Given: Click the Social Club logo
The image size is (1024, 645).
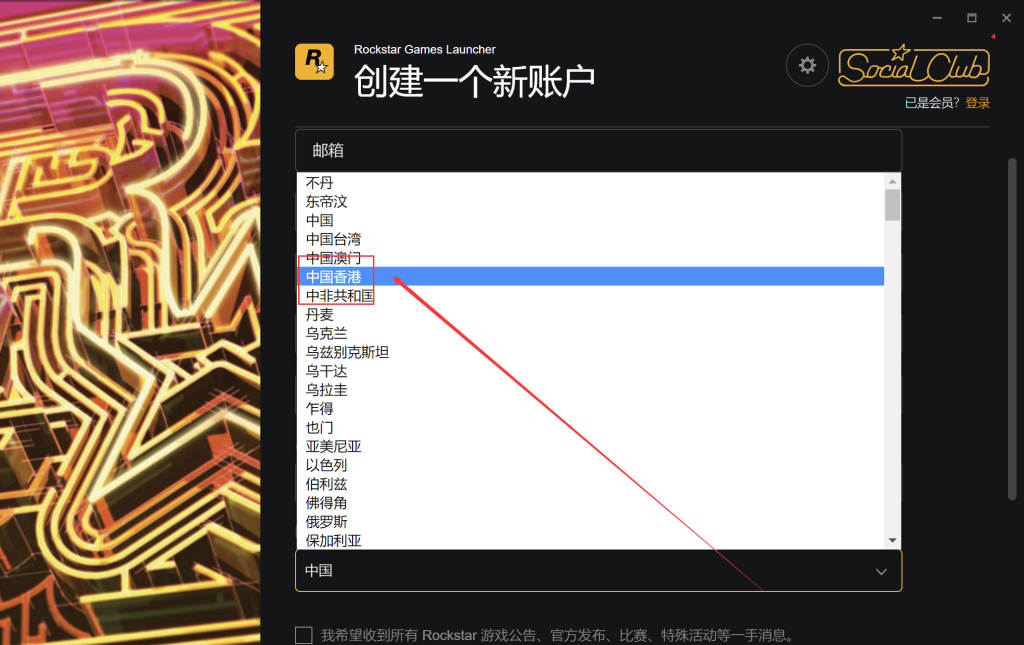Looking at the screenshot, I should 914,65.
